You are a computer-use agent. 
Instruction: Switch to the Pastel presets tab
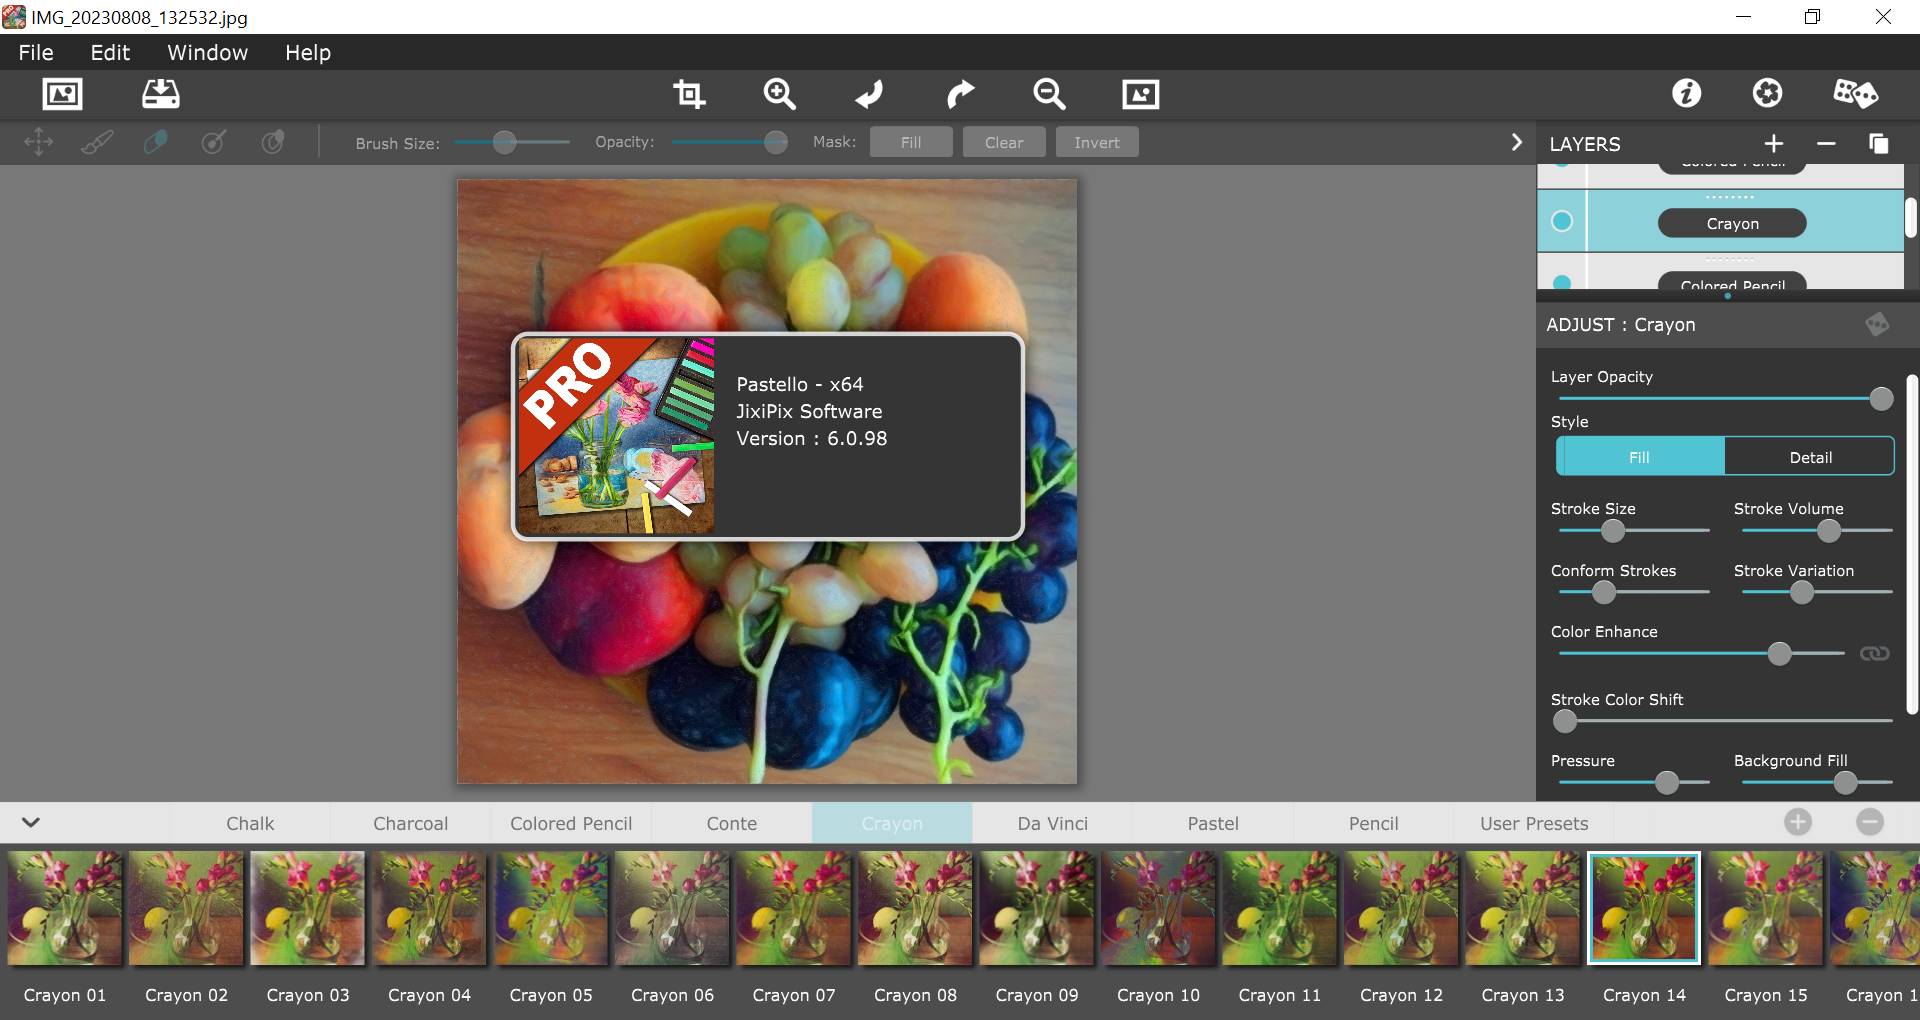(1212, 823)
